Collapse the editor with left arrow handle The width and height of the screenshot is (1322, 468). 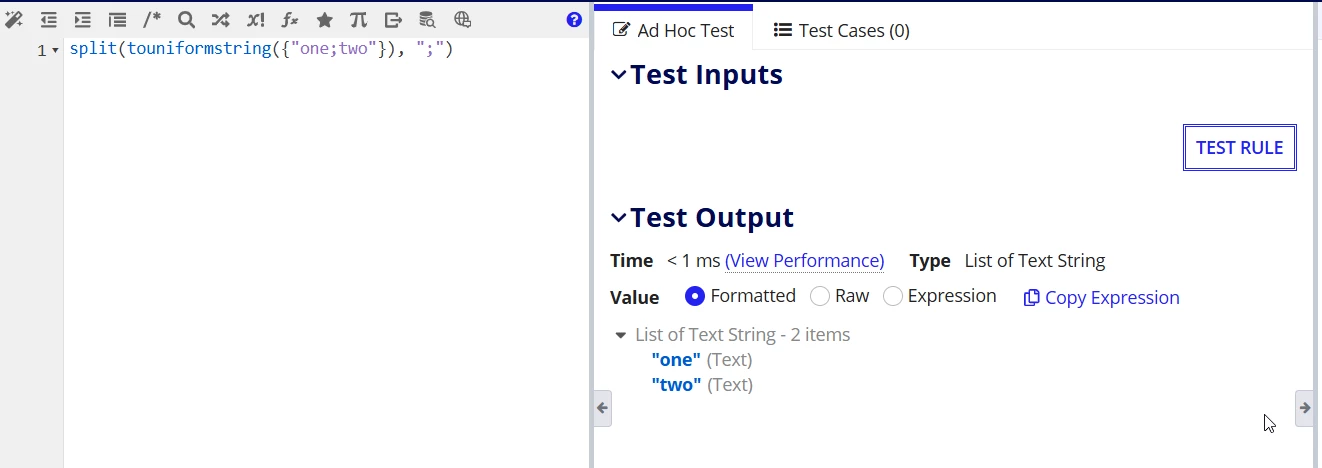point(602,408)
